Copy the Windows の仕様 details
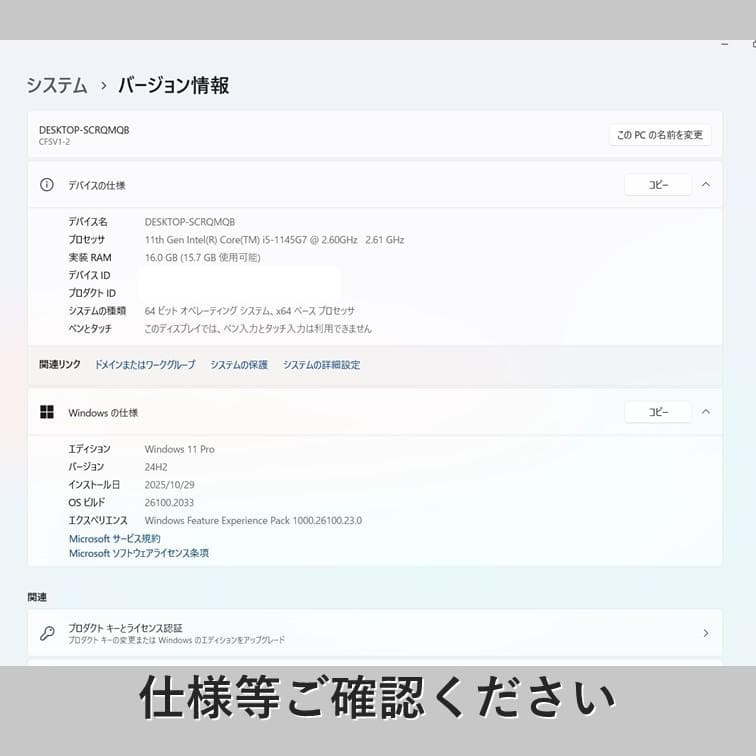The height and width of the screenshot is (756, 756). coord(658,412)
